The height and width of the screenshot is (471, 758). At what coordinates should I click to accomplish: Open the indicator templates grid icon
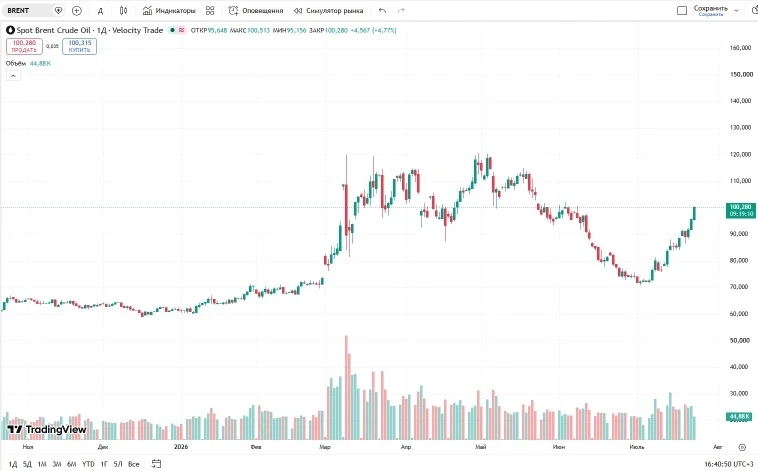210,10
